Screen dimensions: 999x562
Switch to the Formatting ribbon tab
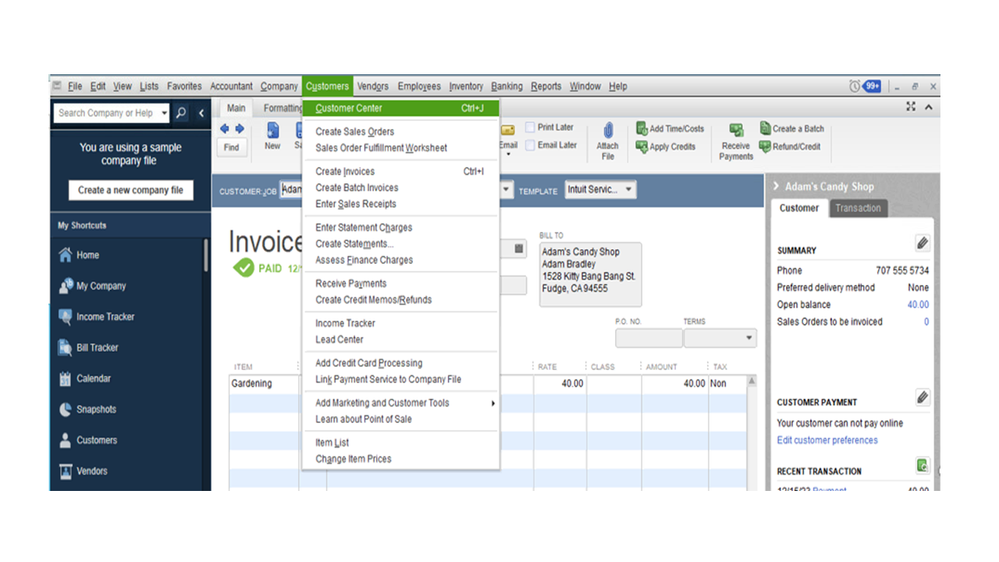283,108
